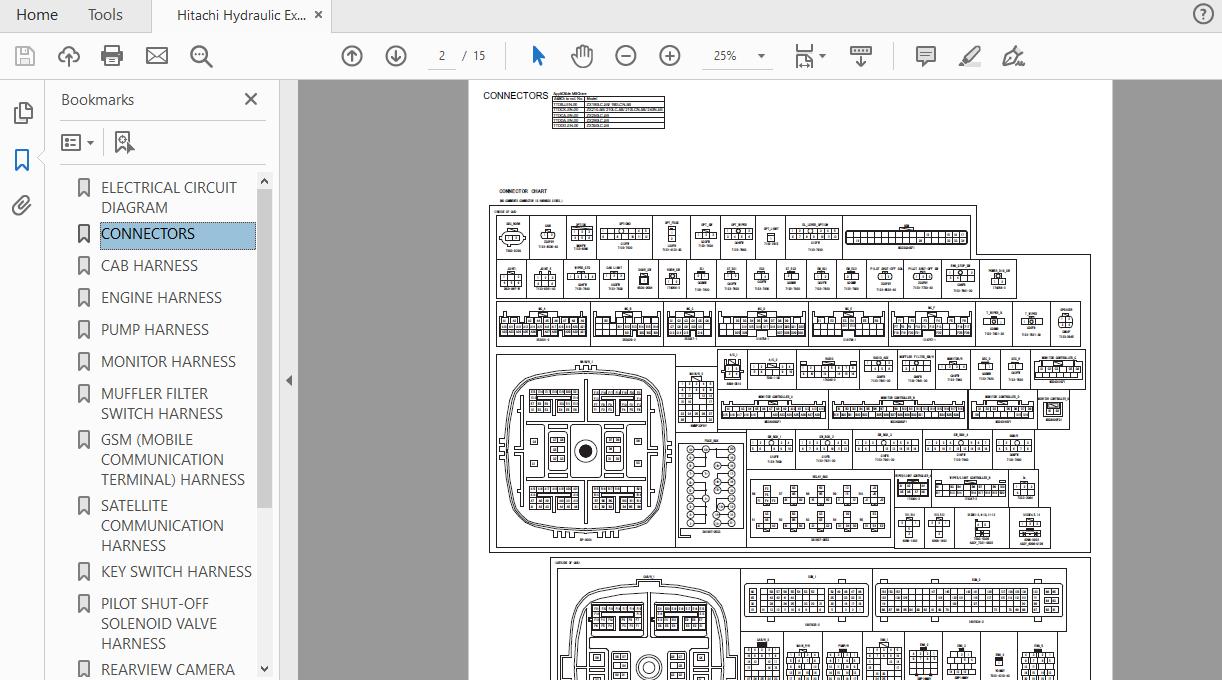Open the Help question mark
Screen dimensions: 1222x680
tap(1203, 14)
